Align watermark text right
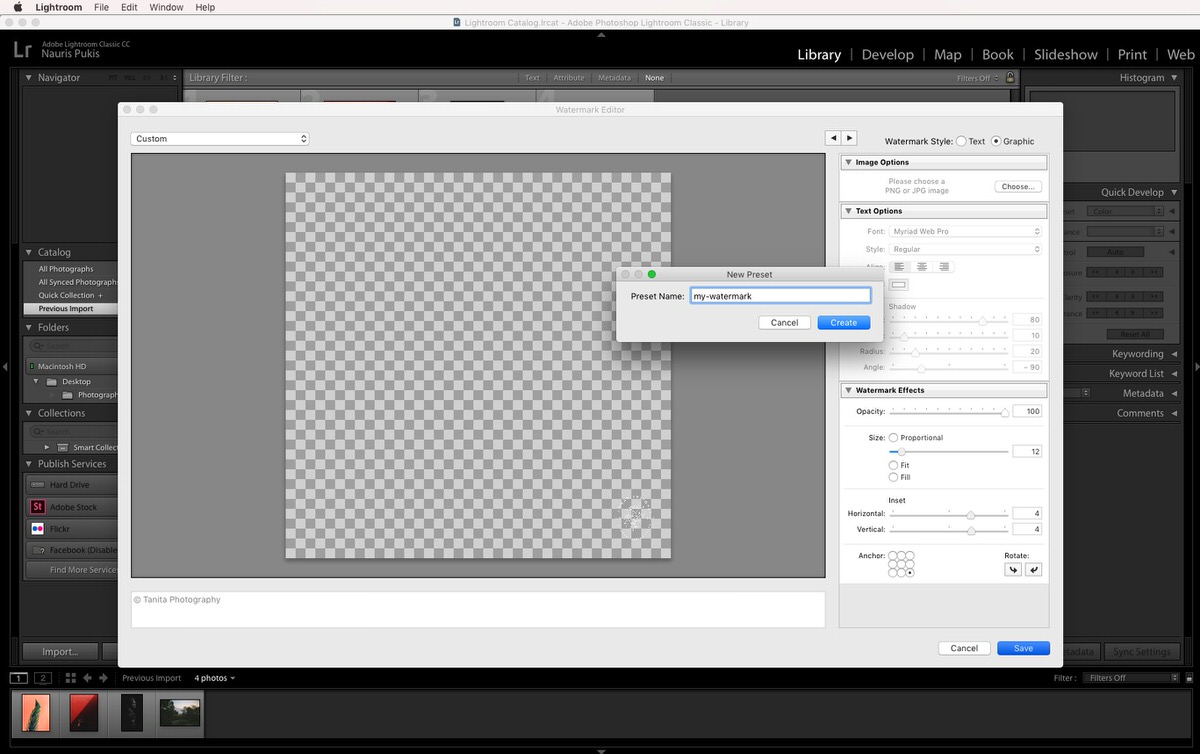Viewport: 1200px width, 754px height. coord(944,267)
